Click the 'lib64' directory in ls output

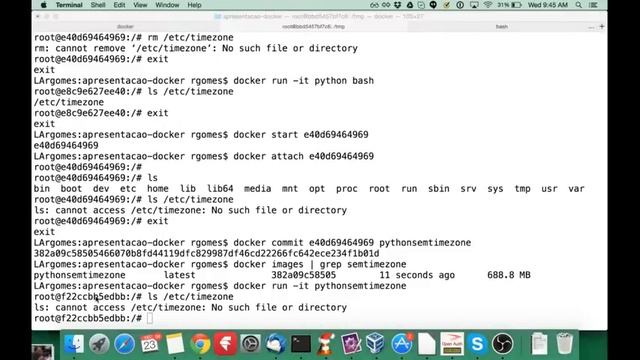[x=220, y=189]
